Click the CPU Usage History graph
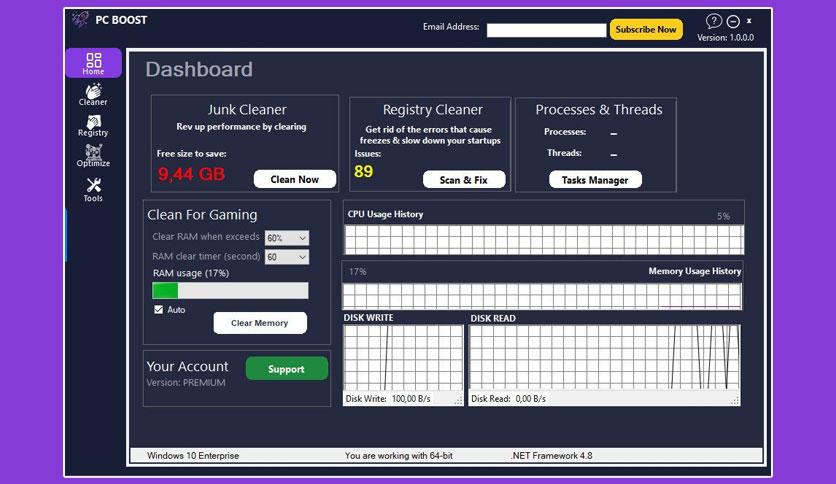 tap(544, 239)
